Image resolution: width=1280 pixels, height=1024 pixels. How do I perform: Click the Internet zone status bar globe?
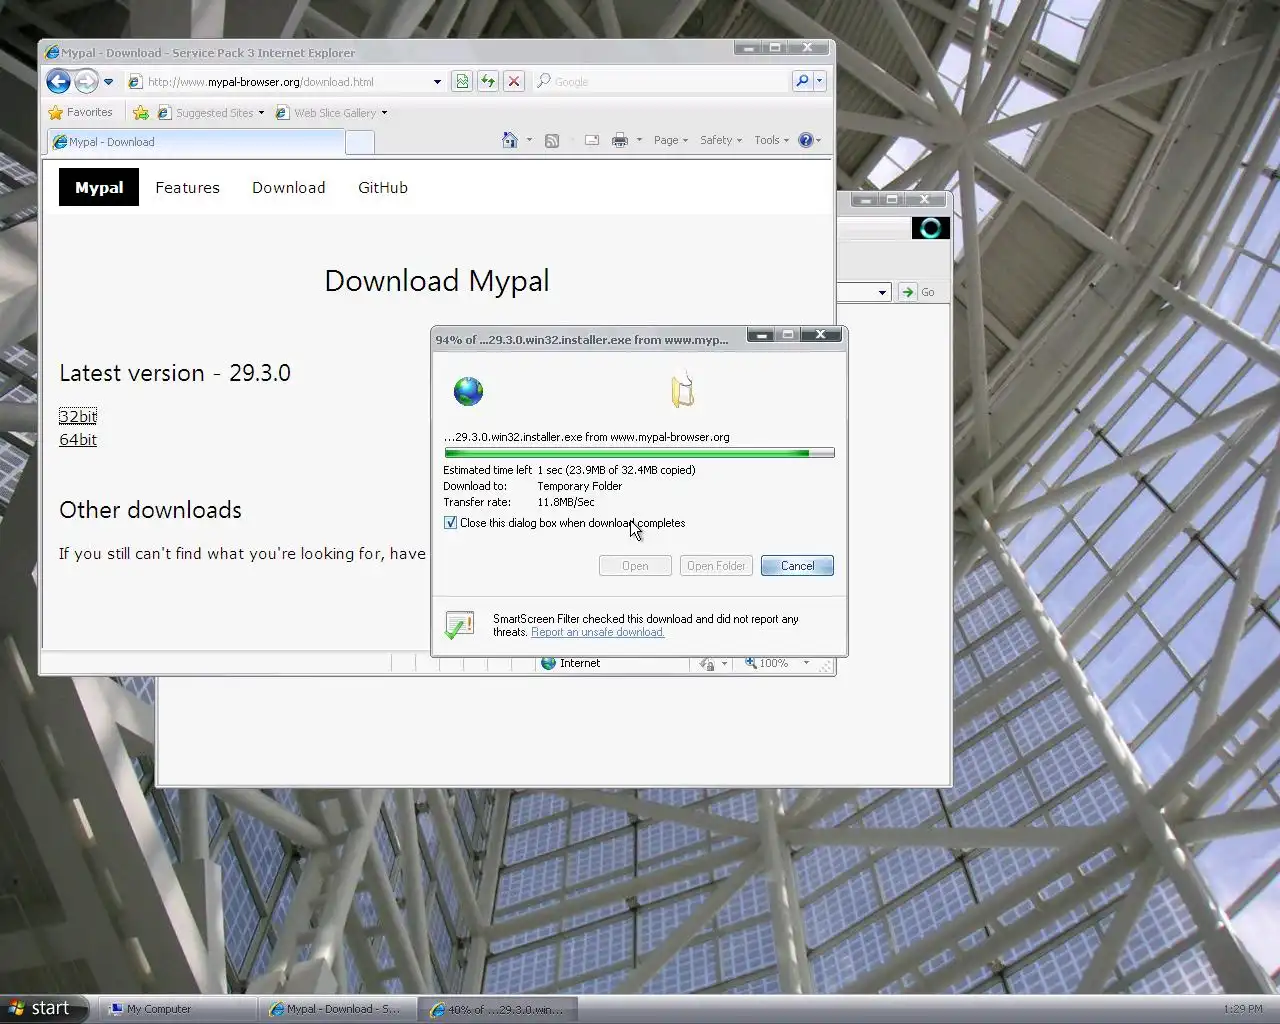pyautogui.click(x=548, y=663)
